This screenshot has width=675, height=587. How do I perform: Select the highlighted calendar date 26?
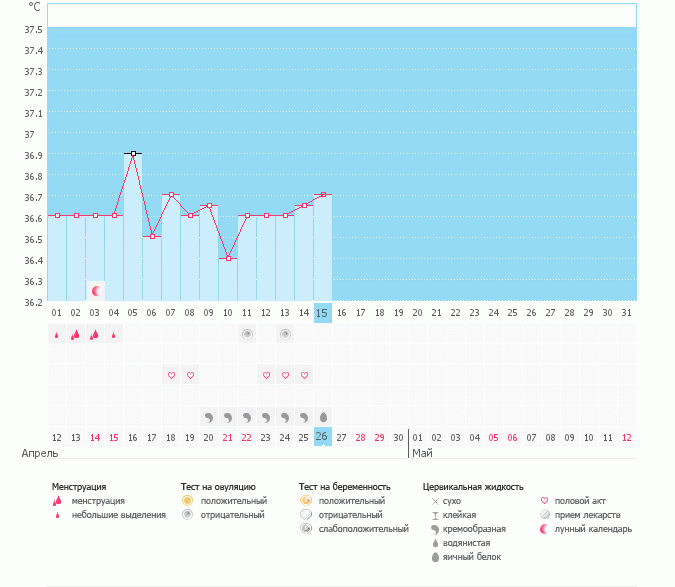tap(322, 437)
